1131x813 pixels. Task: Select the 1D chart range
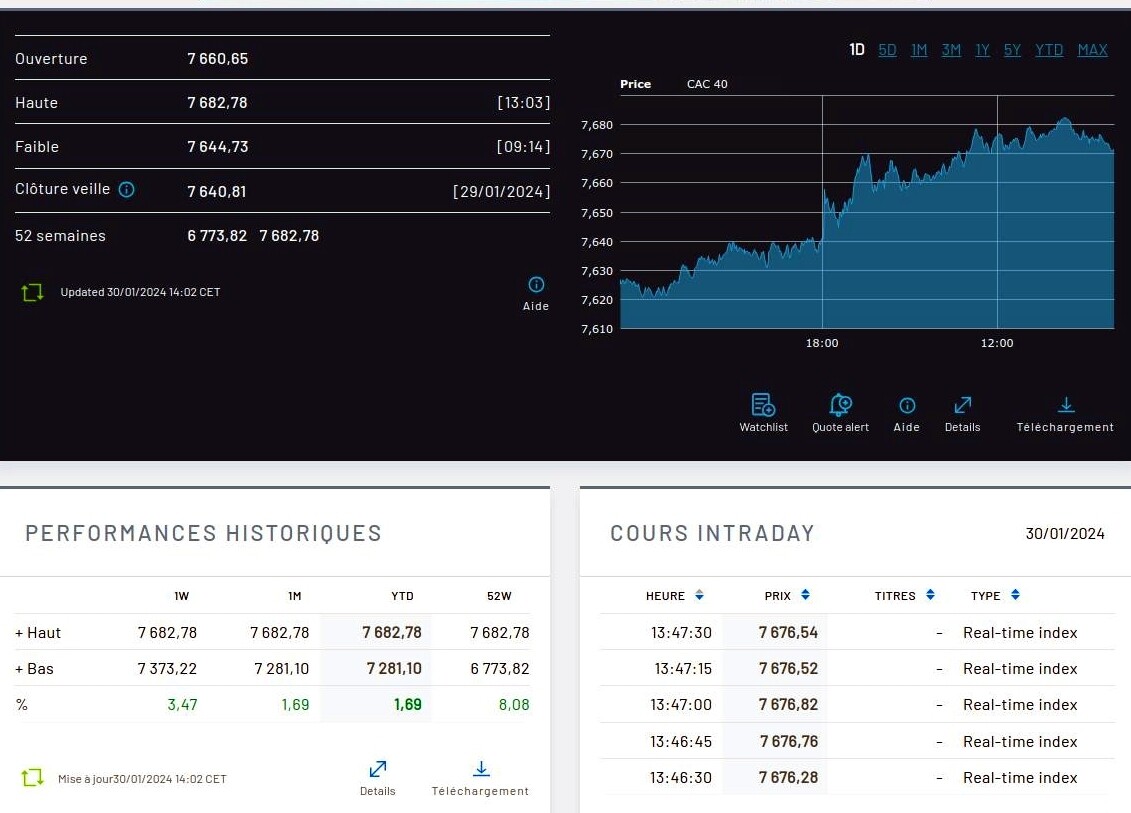(x=856, y=50)
